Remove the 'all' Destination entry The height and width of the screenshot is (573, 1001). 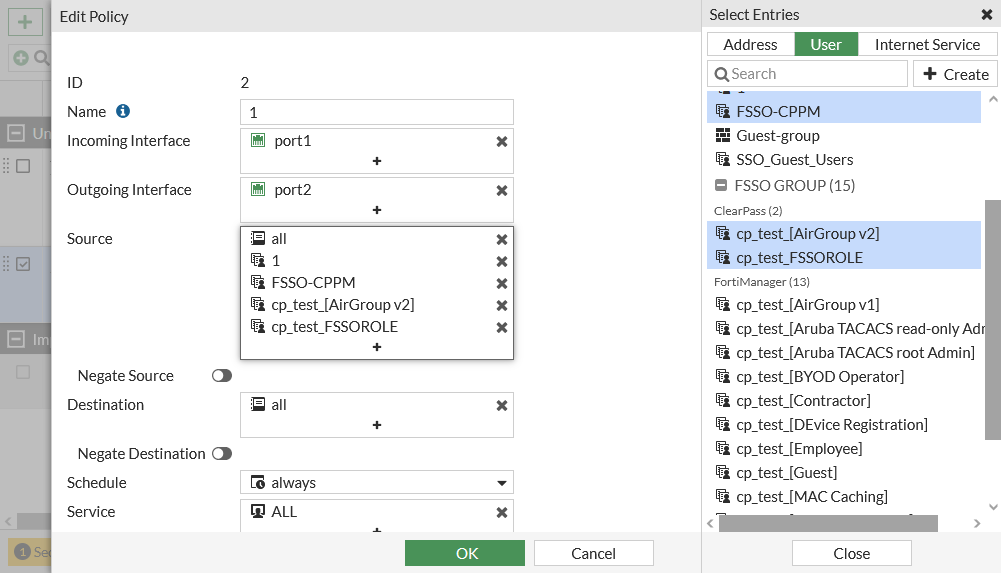tap(502, 406)
